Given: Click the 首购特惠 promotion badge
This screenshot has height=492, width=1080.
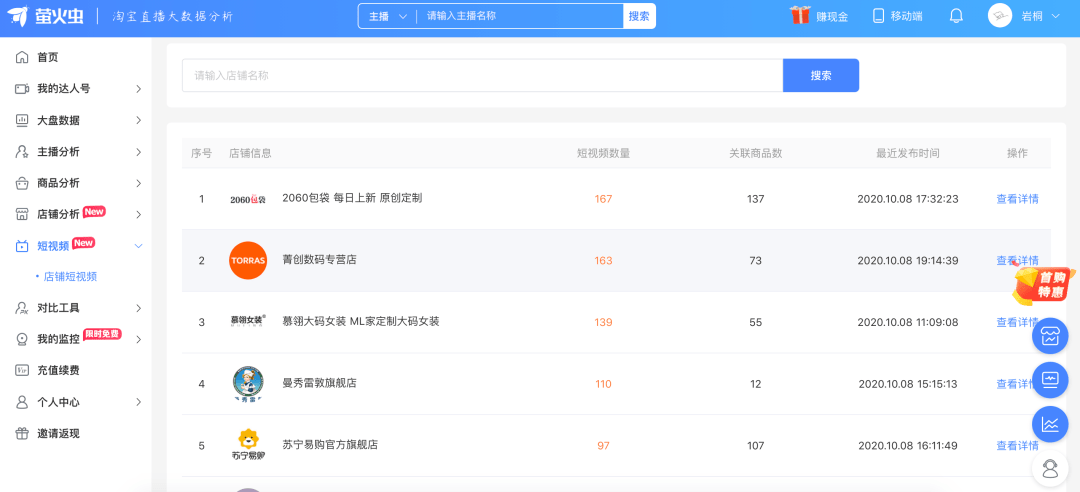Looking at the screenshot, I should pos(1043,285).
